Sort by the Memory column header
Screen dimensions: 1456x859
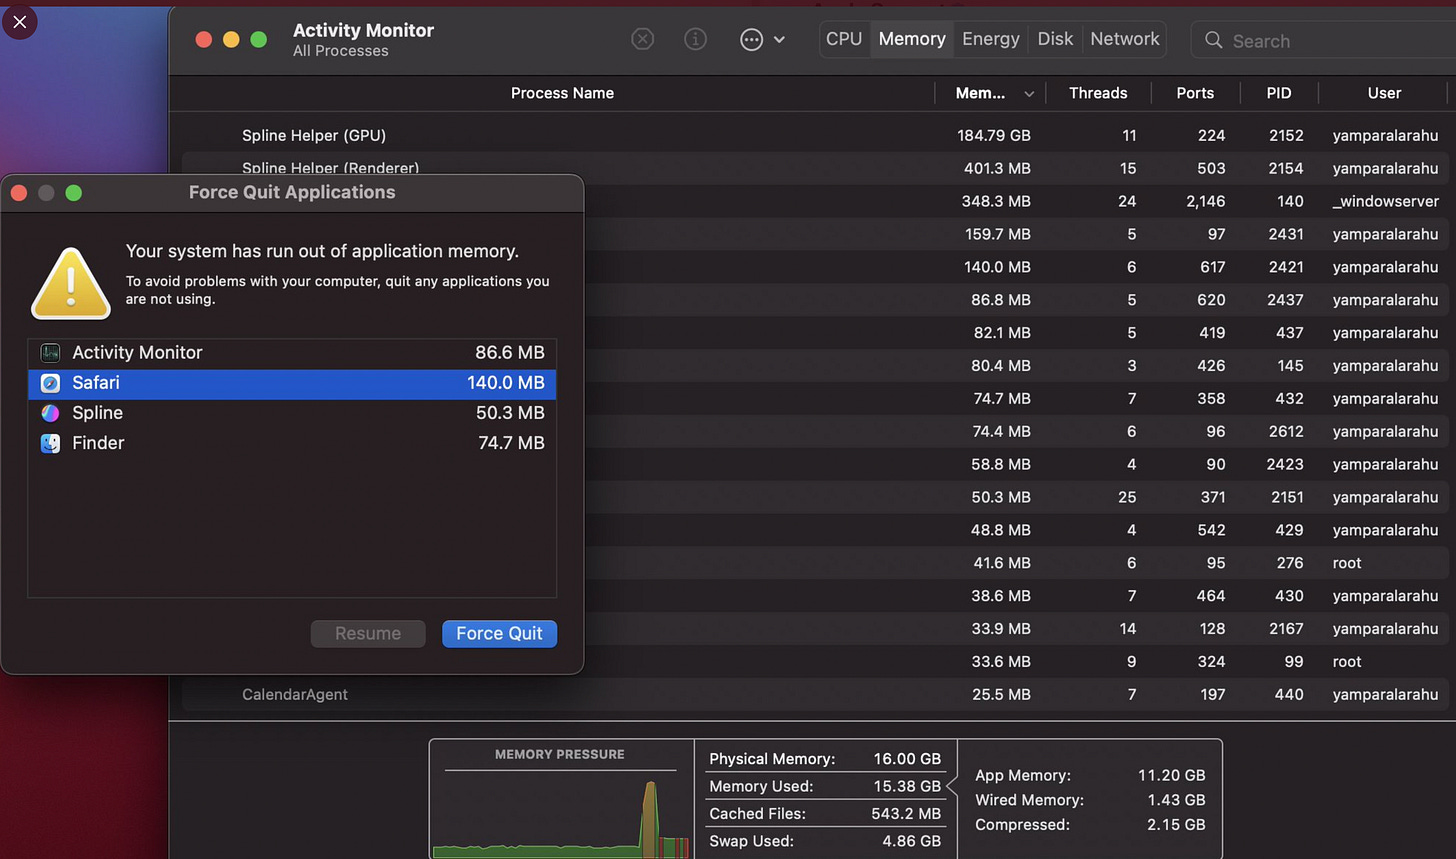click(x=980, y=93)
